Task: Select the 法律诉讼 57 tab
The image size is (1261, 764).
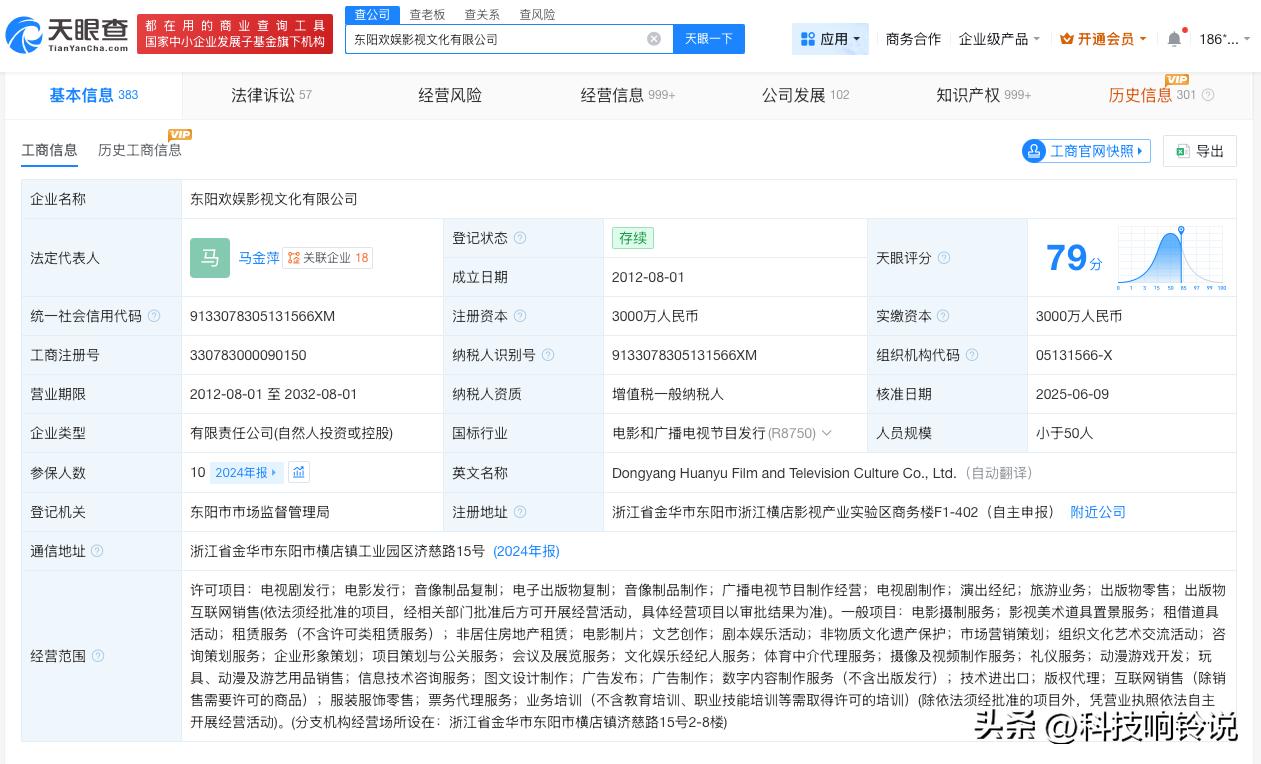Action: click(272, 95)
